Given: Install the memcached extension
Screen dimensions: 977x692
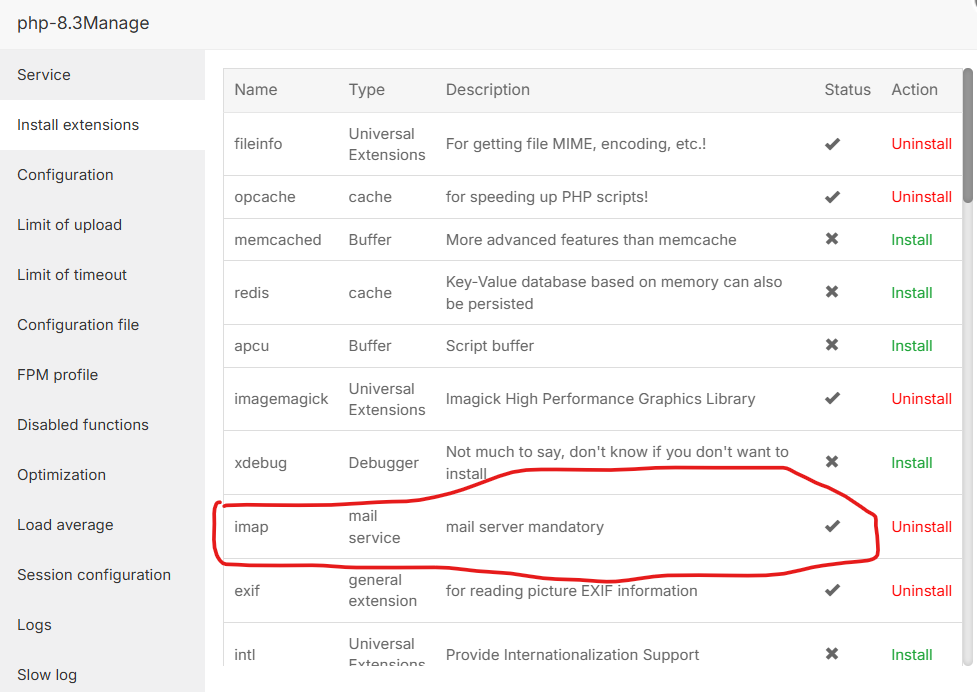Looking at the screenshot, I should (912, 240).
